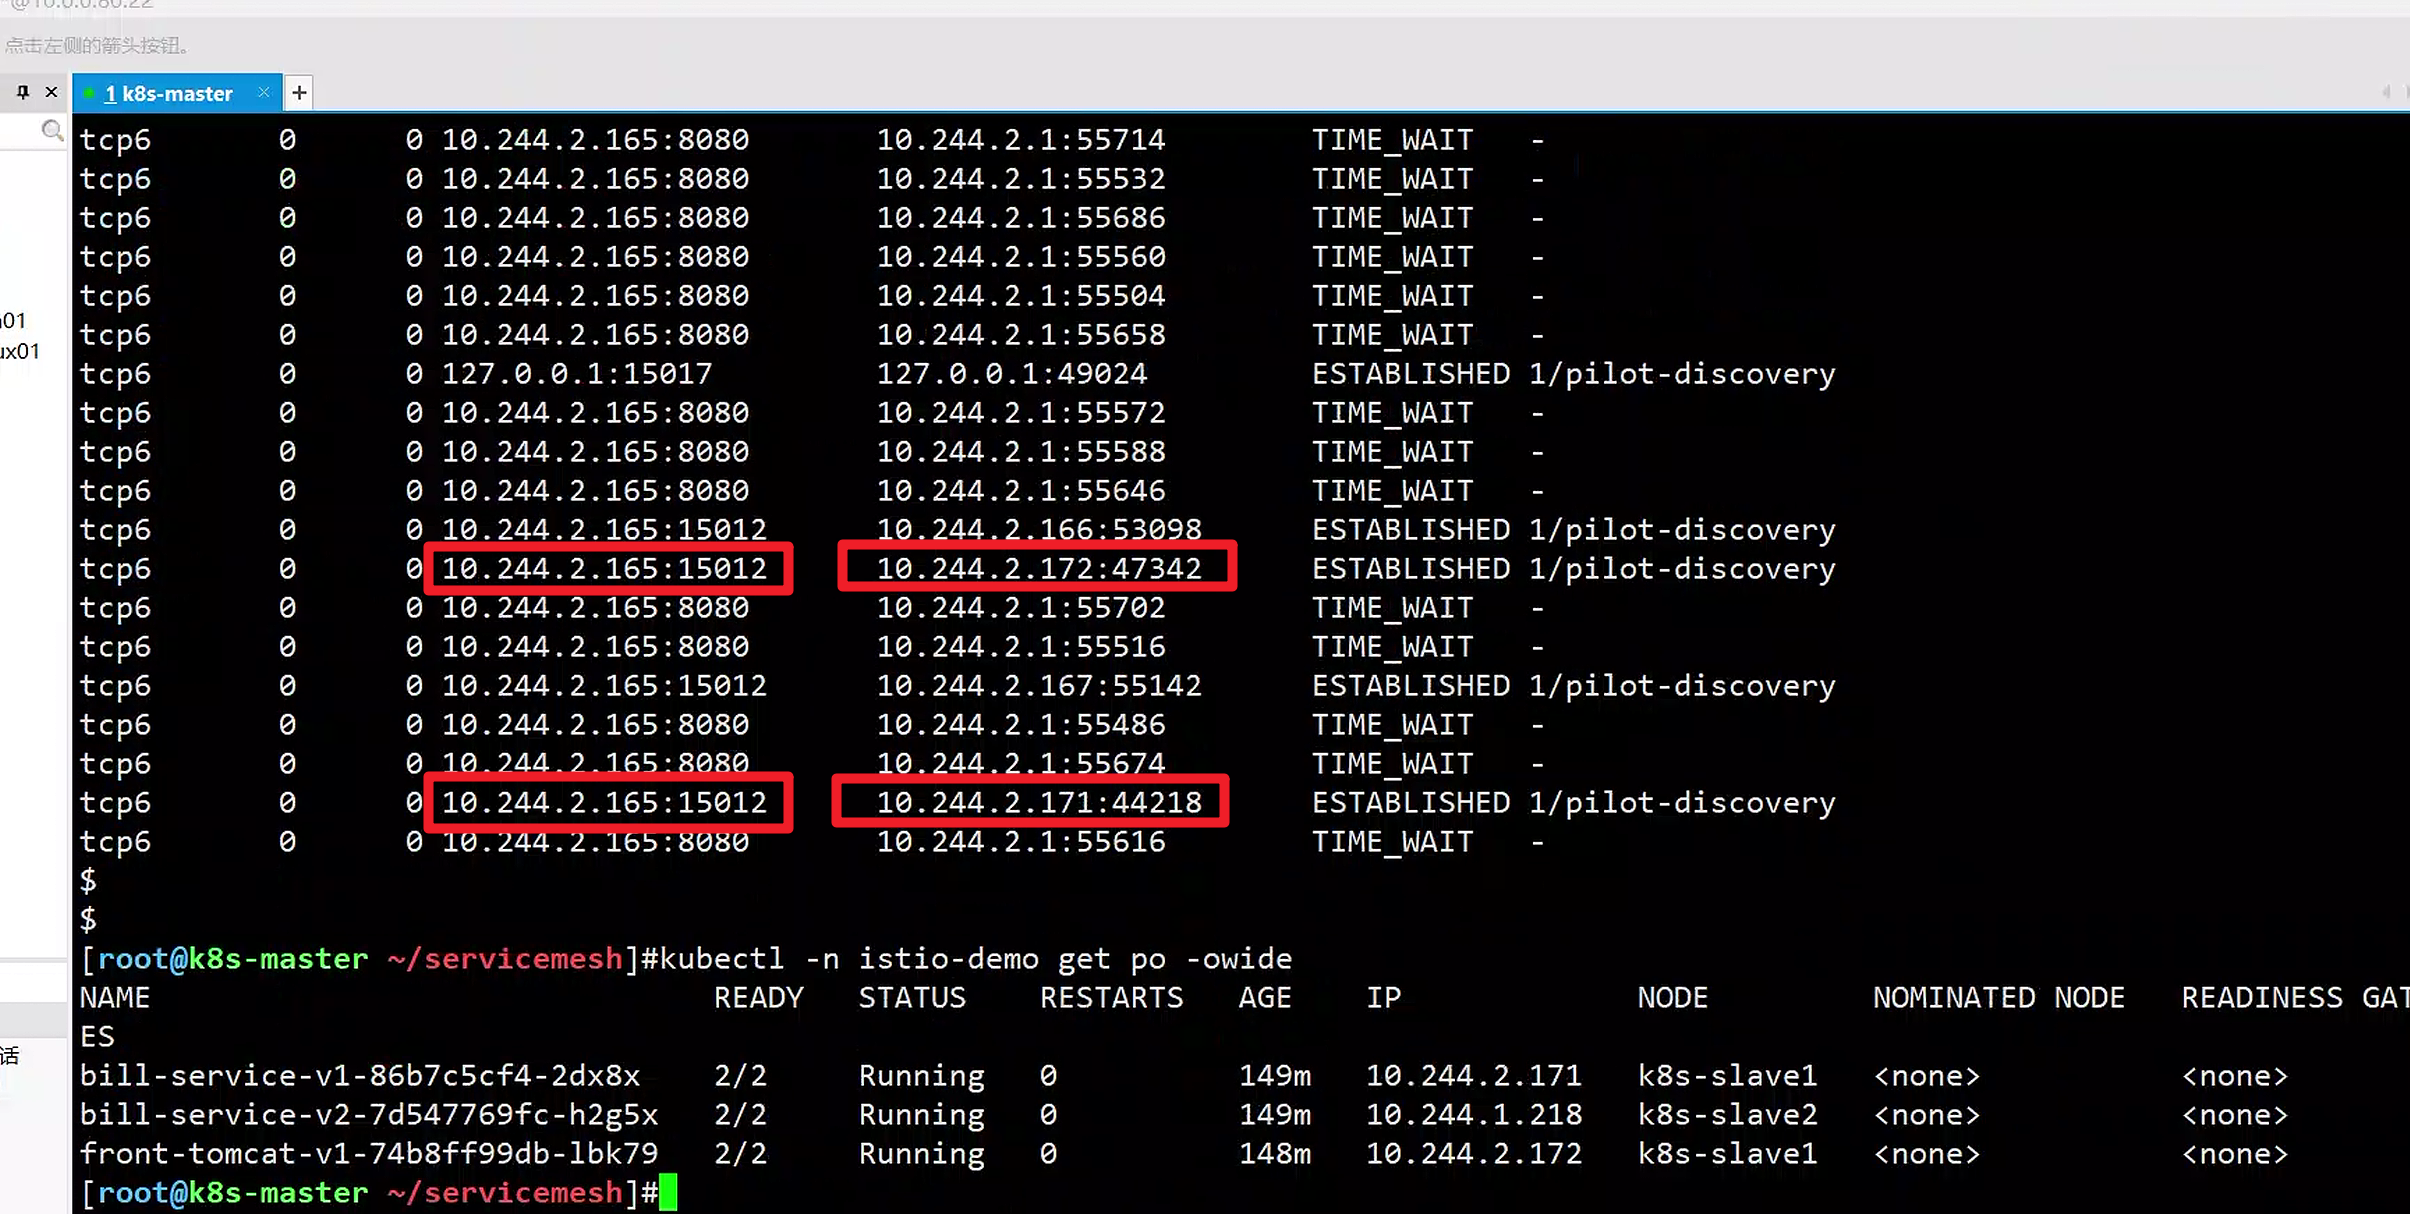
Task: Click pod name bill-service-v2-7d547769fc-h2g5x
Action: click(368, 1114)
